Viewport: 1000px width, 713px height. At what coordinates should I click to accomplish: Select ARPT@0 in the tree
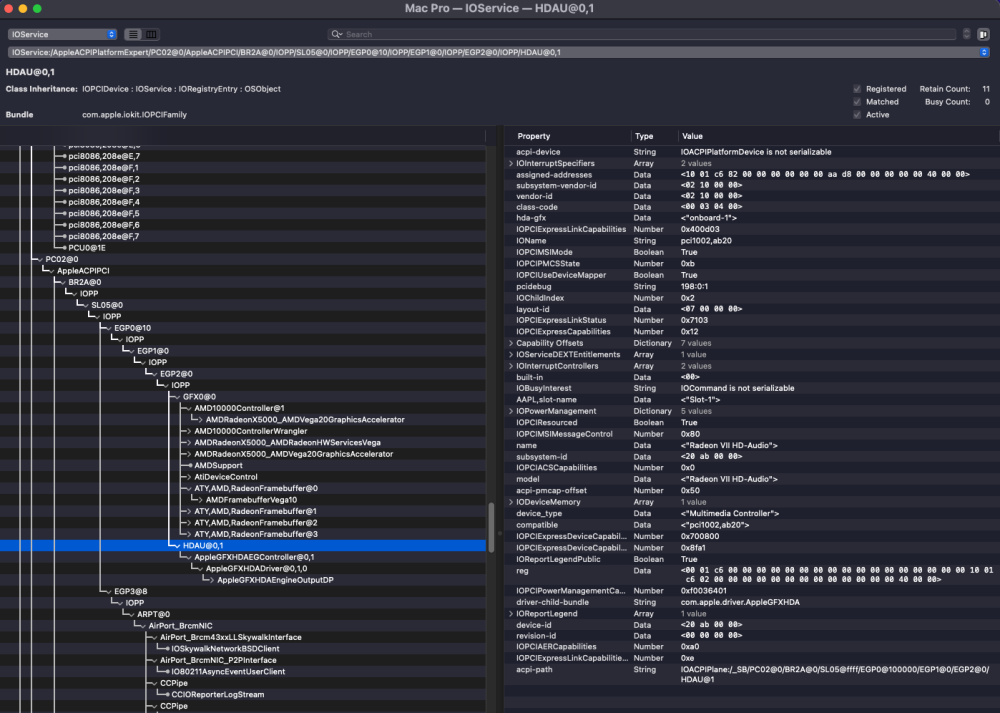tap(154, 615)
